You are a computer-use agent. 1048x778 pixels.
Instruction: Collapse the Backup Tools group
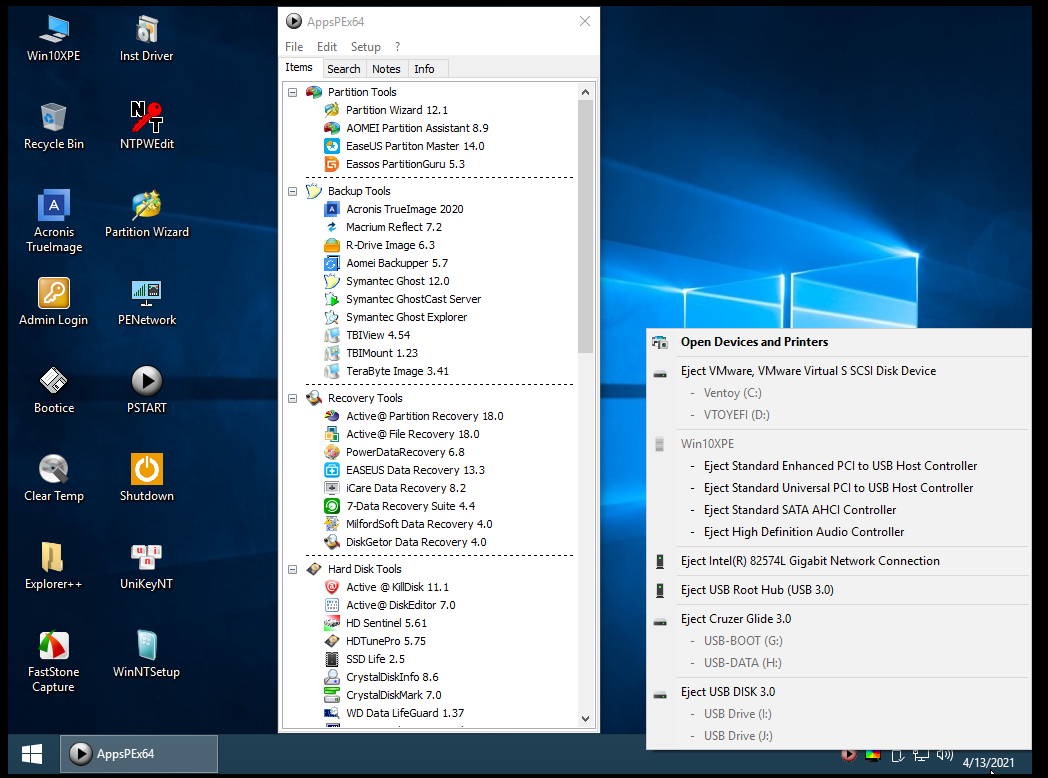[x=293, y=191]
